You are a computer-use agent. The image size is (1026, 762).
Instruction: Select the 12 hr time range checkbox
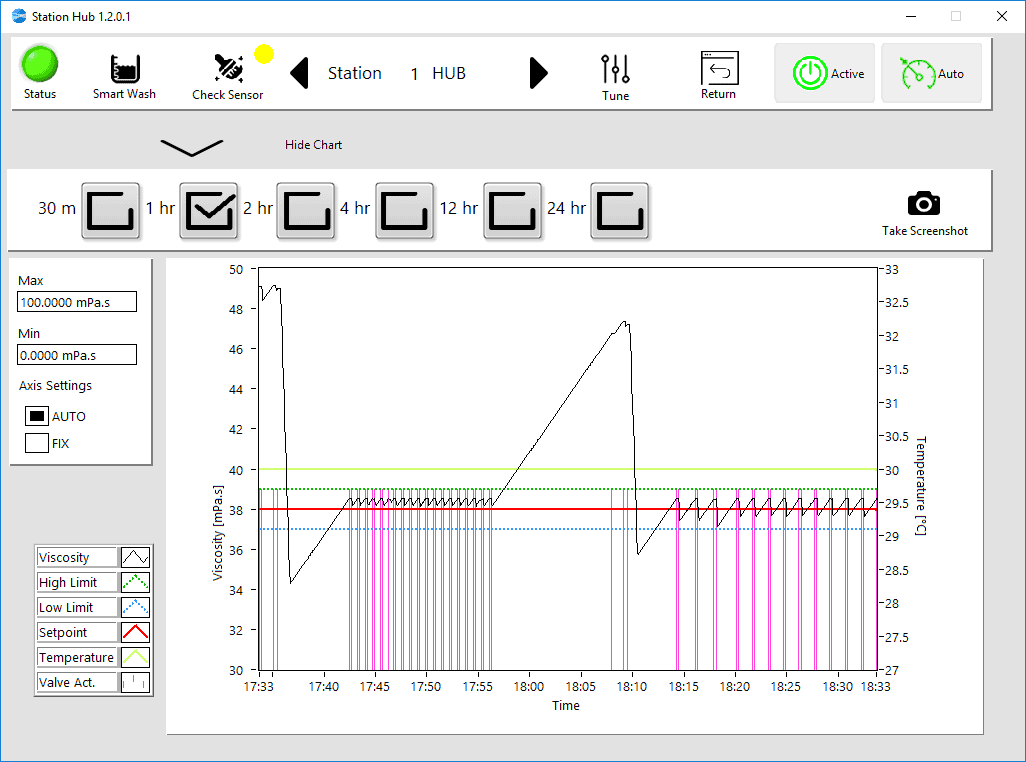[x=512, y=211]
